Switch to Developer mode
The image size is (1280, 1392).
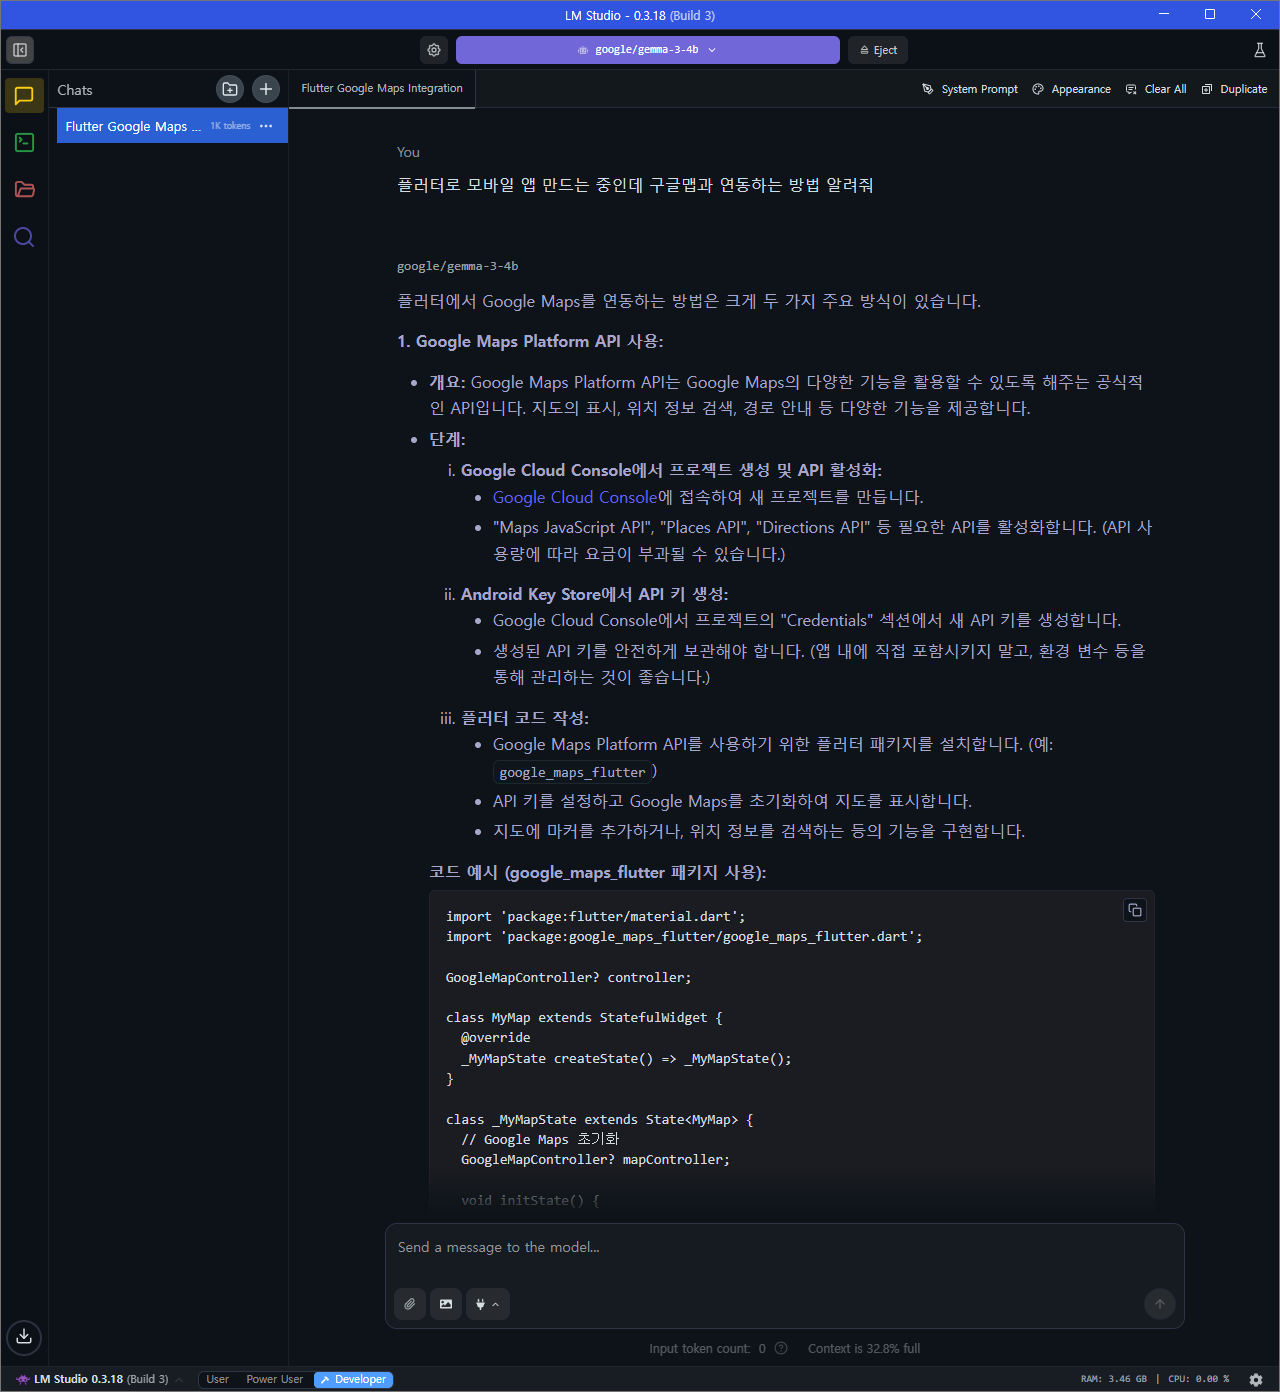coord(353,1379)
